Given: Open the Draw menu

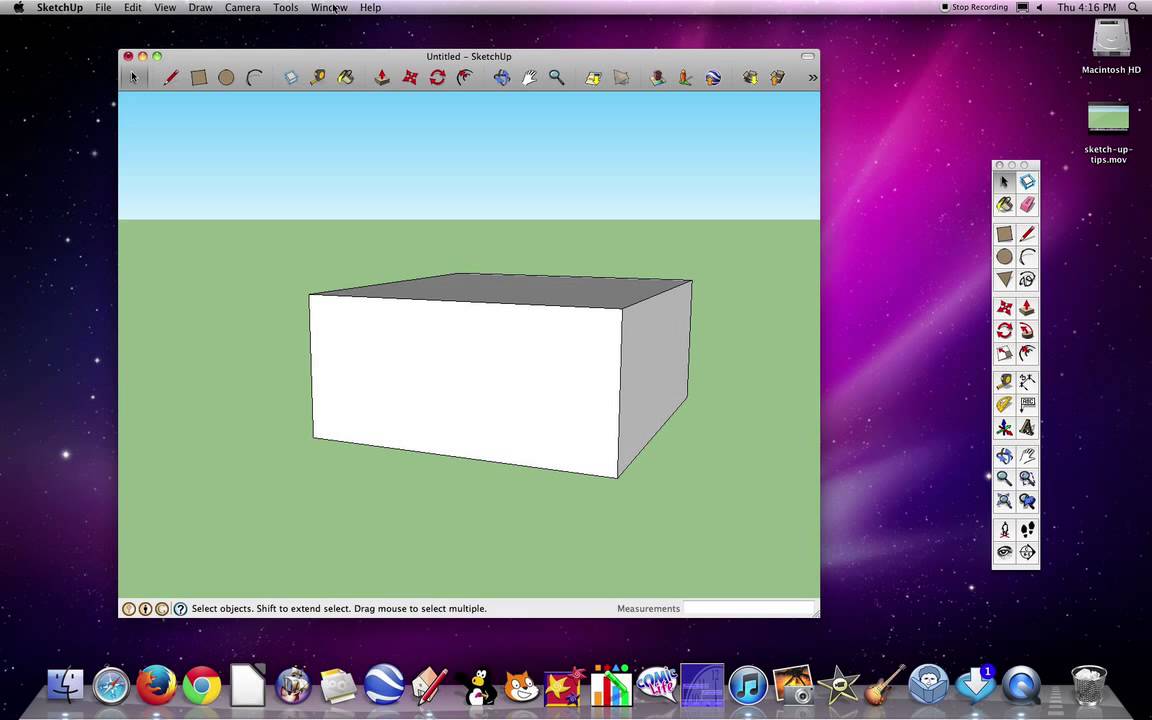Looking at the screenshot, I should click(200, 7).
